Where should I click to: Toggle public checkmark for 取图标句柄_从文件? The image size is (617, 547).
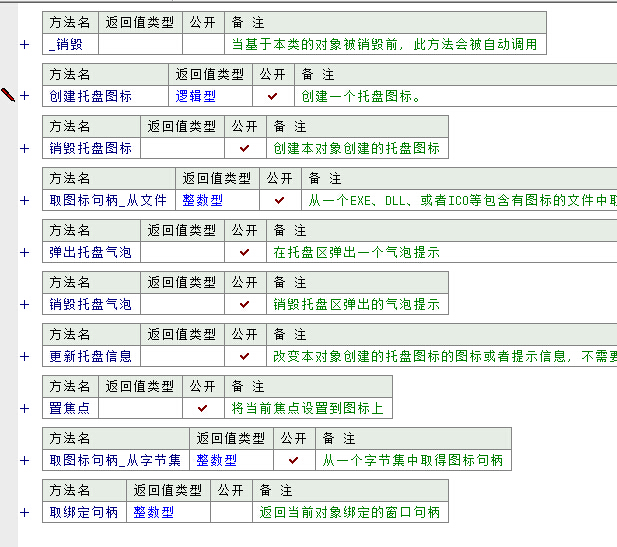pyautogui.click(x=280, y=200)
